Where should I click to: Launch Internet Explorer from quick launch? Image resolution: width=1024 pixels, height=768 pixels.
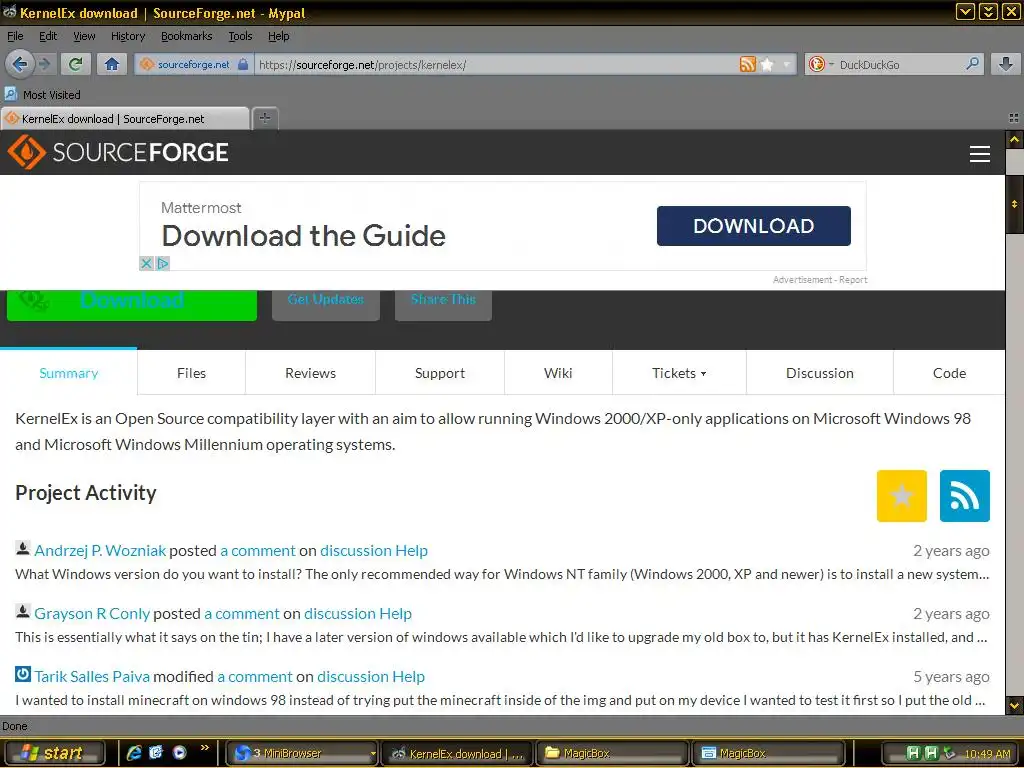134,753
